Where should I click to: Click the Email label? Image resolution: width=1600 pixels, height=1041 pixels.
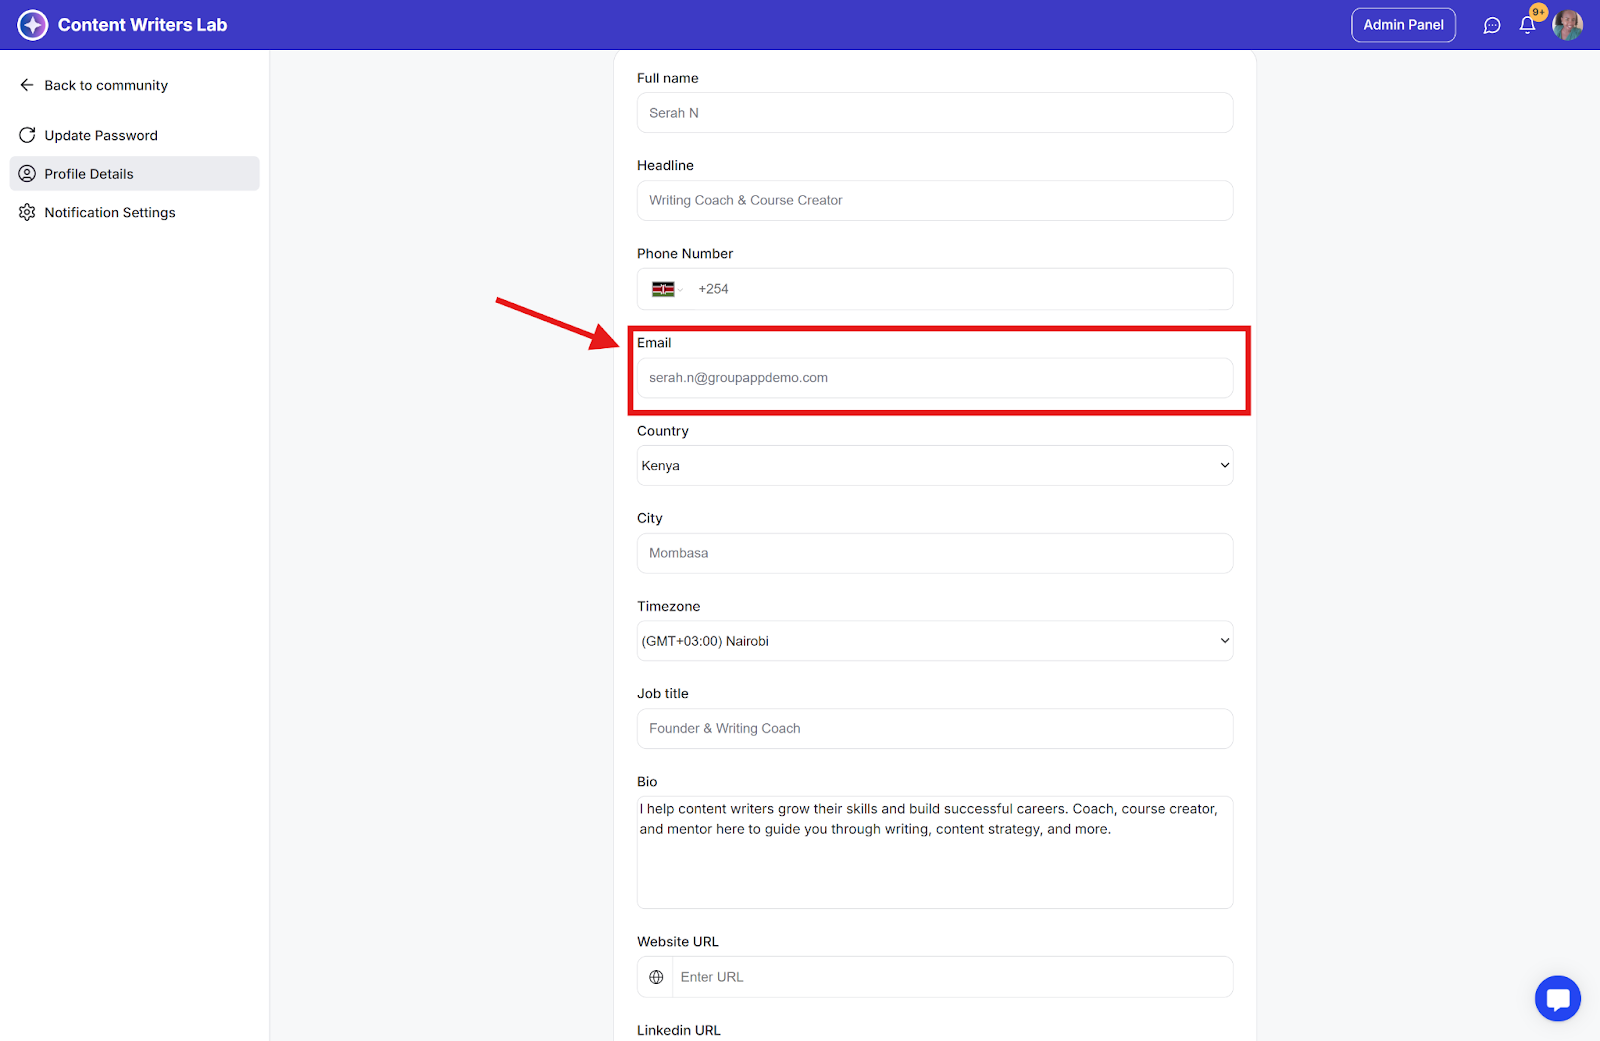[654, 343]
